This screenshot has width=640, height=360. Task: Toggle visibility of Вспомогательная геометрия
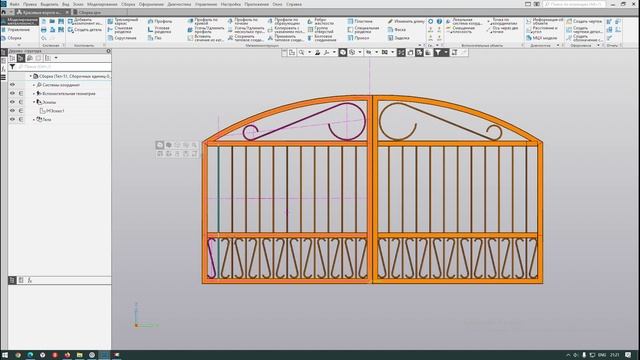coord(12,93)
